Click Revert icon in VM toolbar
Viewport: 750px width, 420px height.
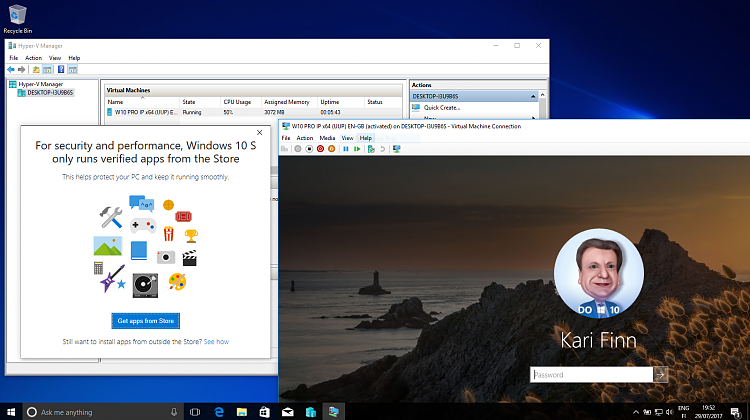click(x=382, y=149)
